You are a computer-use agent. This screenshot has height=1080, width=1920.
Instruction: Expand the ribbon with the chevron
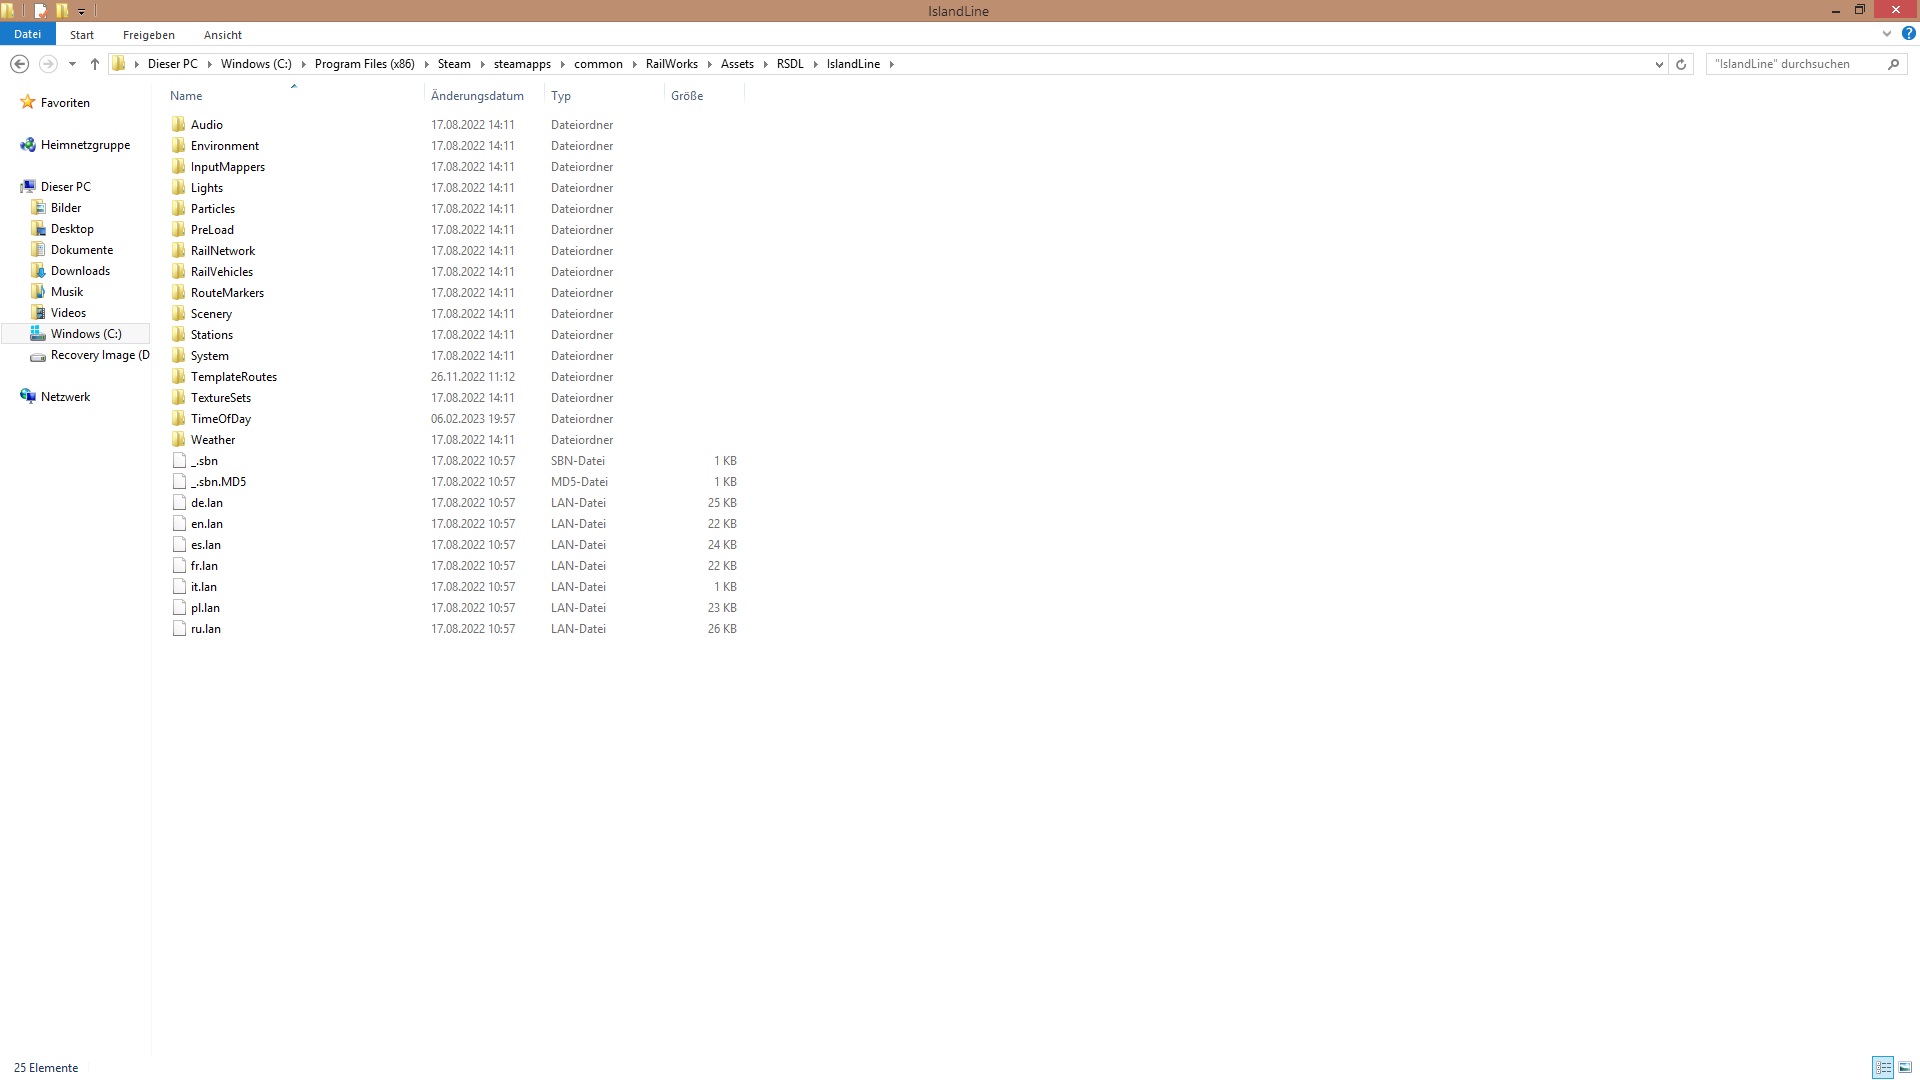[1887, 33]
